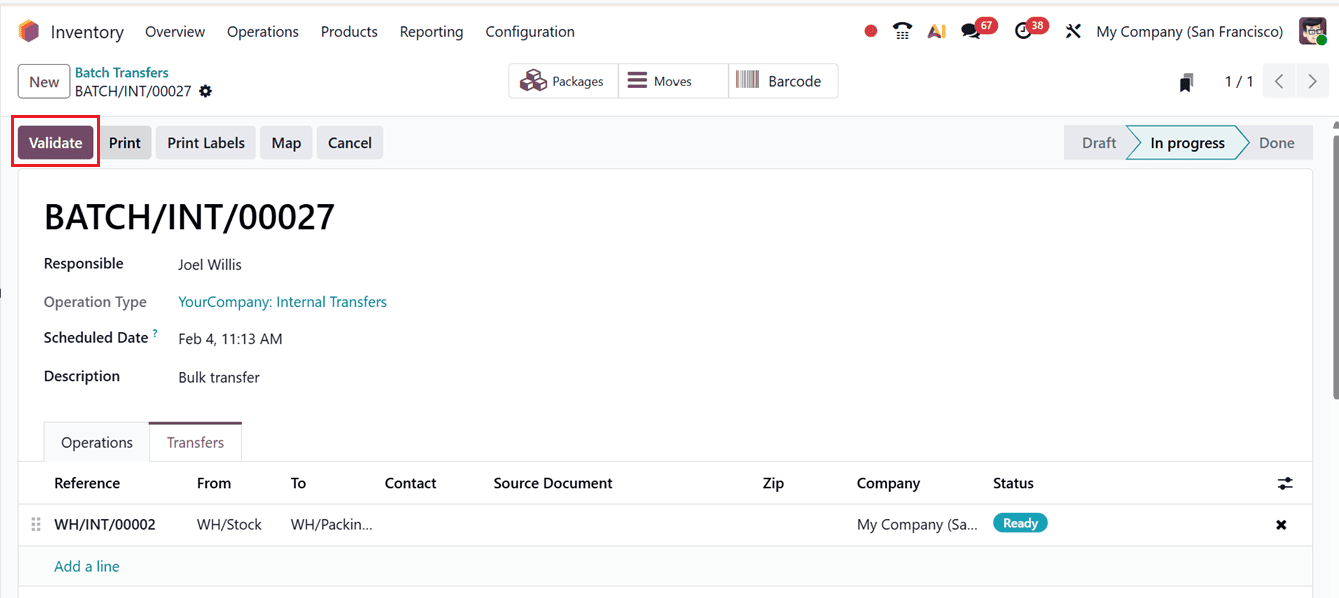Remove WH/INT/00002 using the x icon
This screenshot has width=1339, height=598.
click(x=1281, y=523)
